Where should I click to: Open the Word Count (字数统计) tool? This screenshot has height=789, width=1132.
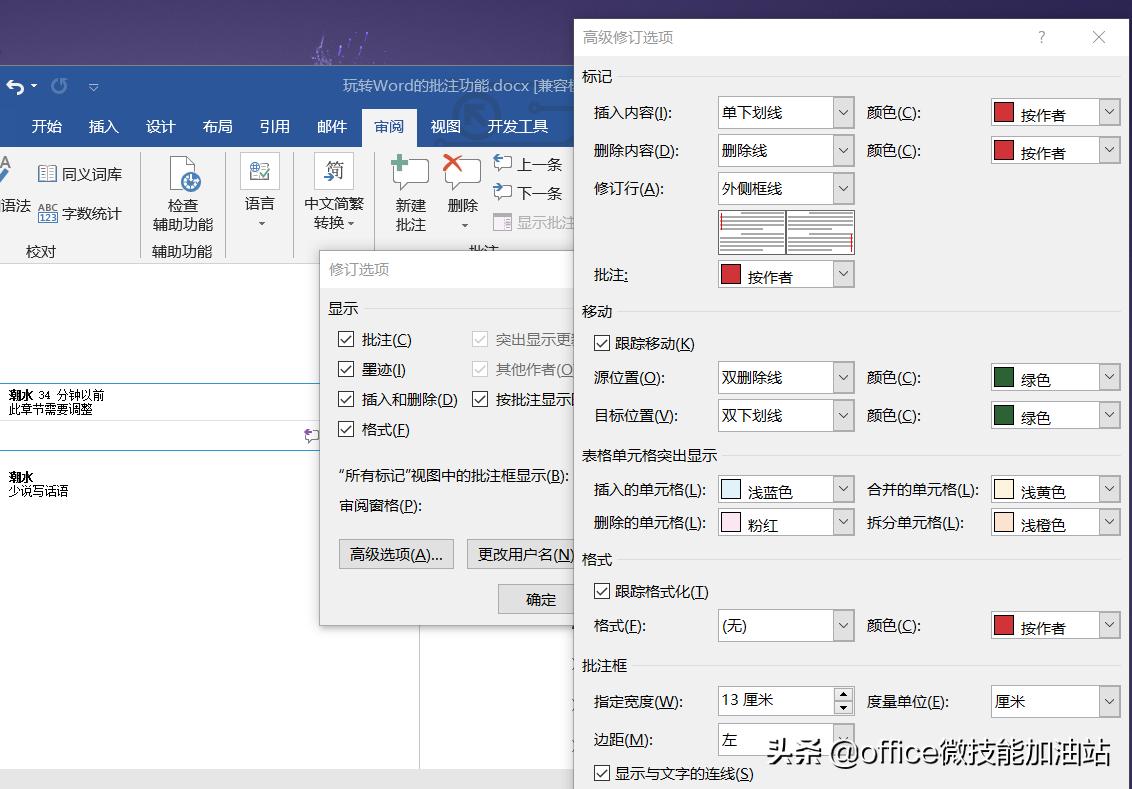point(80,212)
